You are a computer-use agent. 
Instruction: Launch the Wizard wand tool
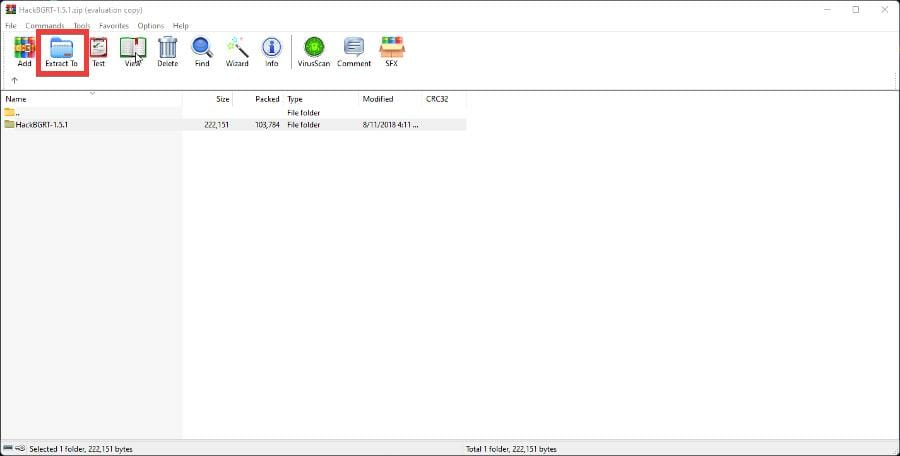point(237,47)
